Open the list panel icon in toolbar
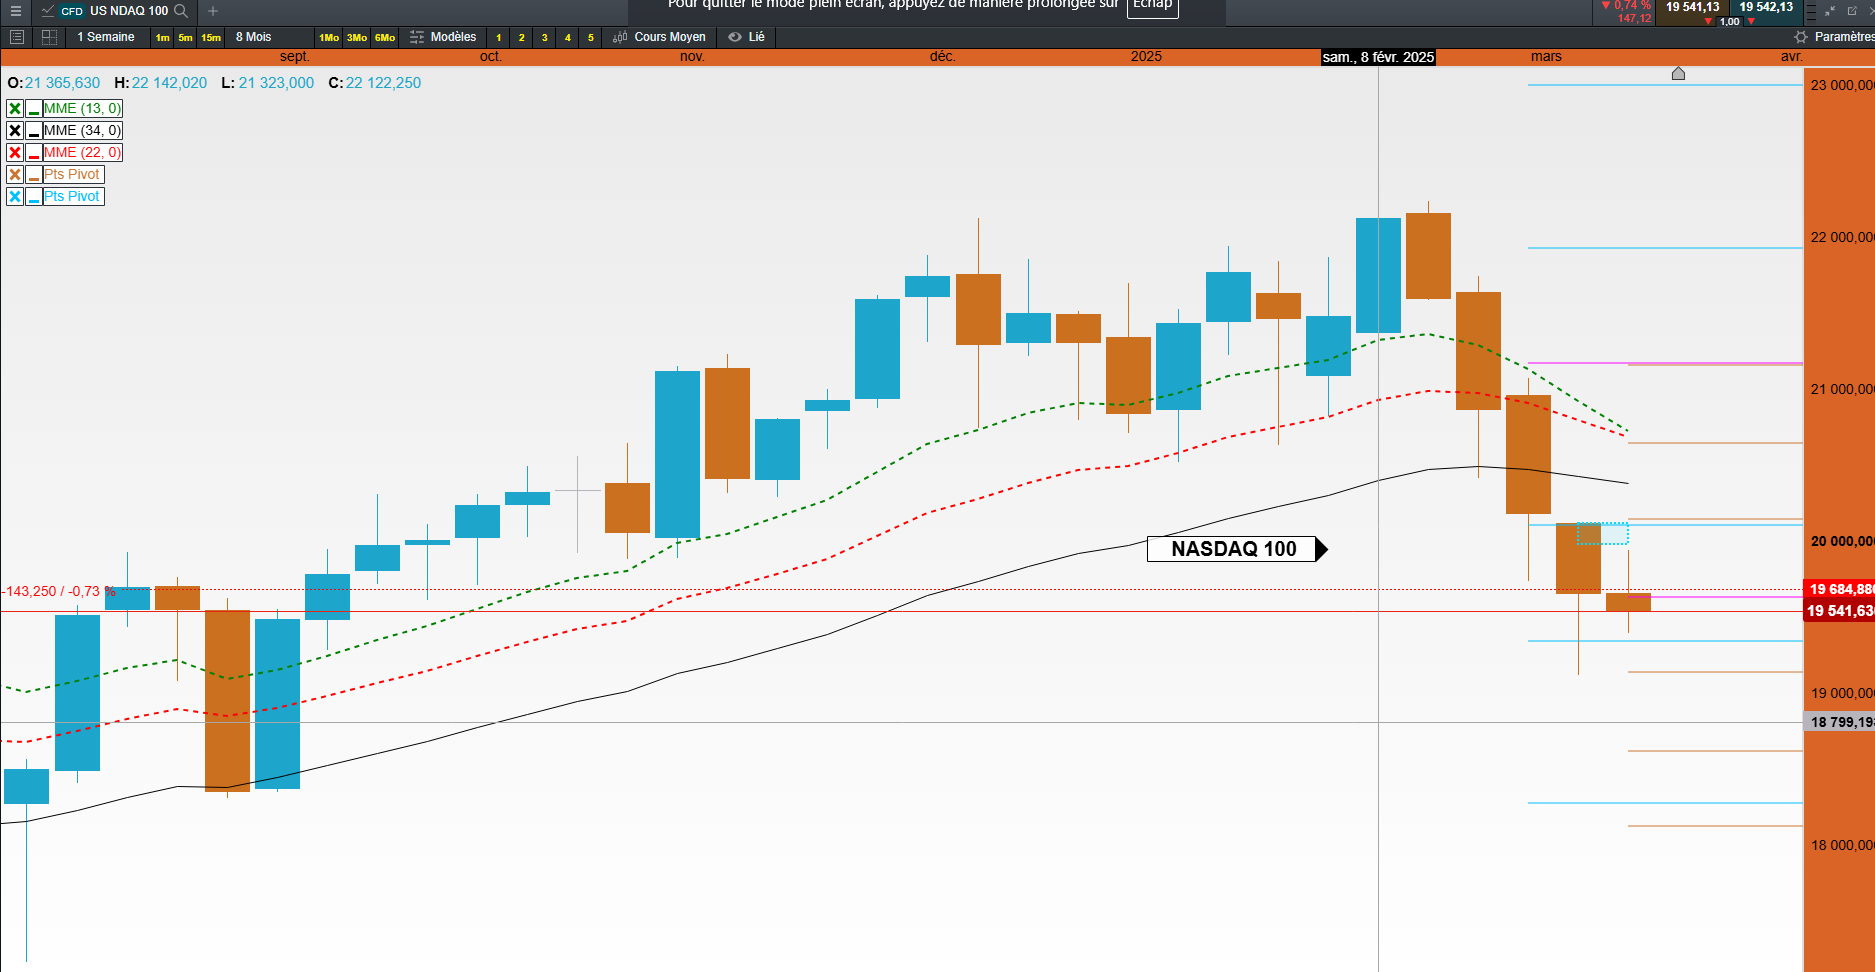 click(x=16, y=37)
